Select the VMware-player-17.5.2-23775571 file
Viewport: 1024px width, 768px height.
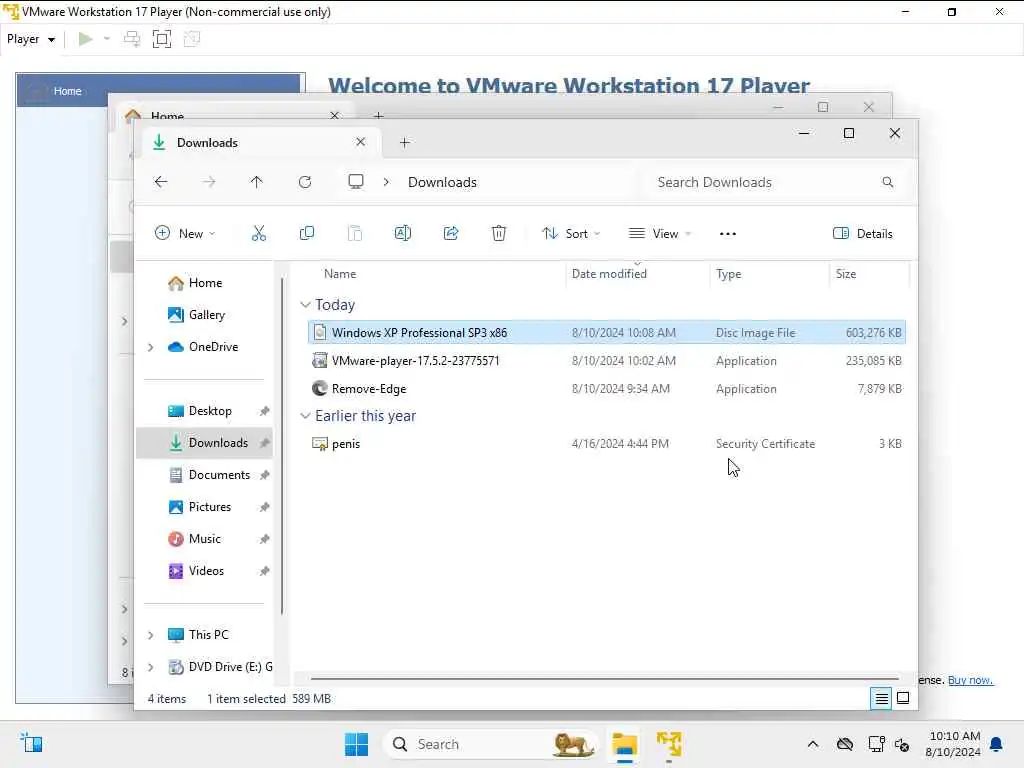point(607,360)
